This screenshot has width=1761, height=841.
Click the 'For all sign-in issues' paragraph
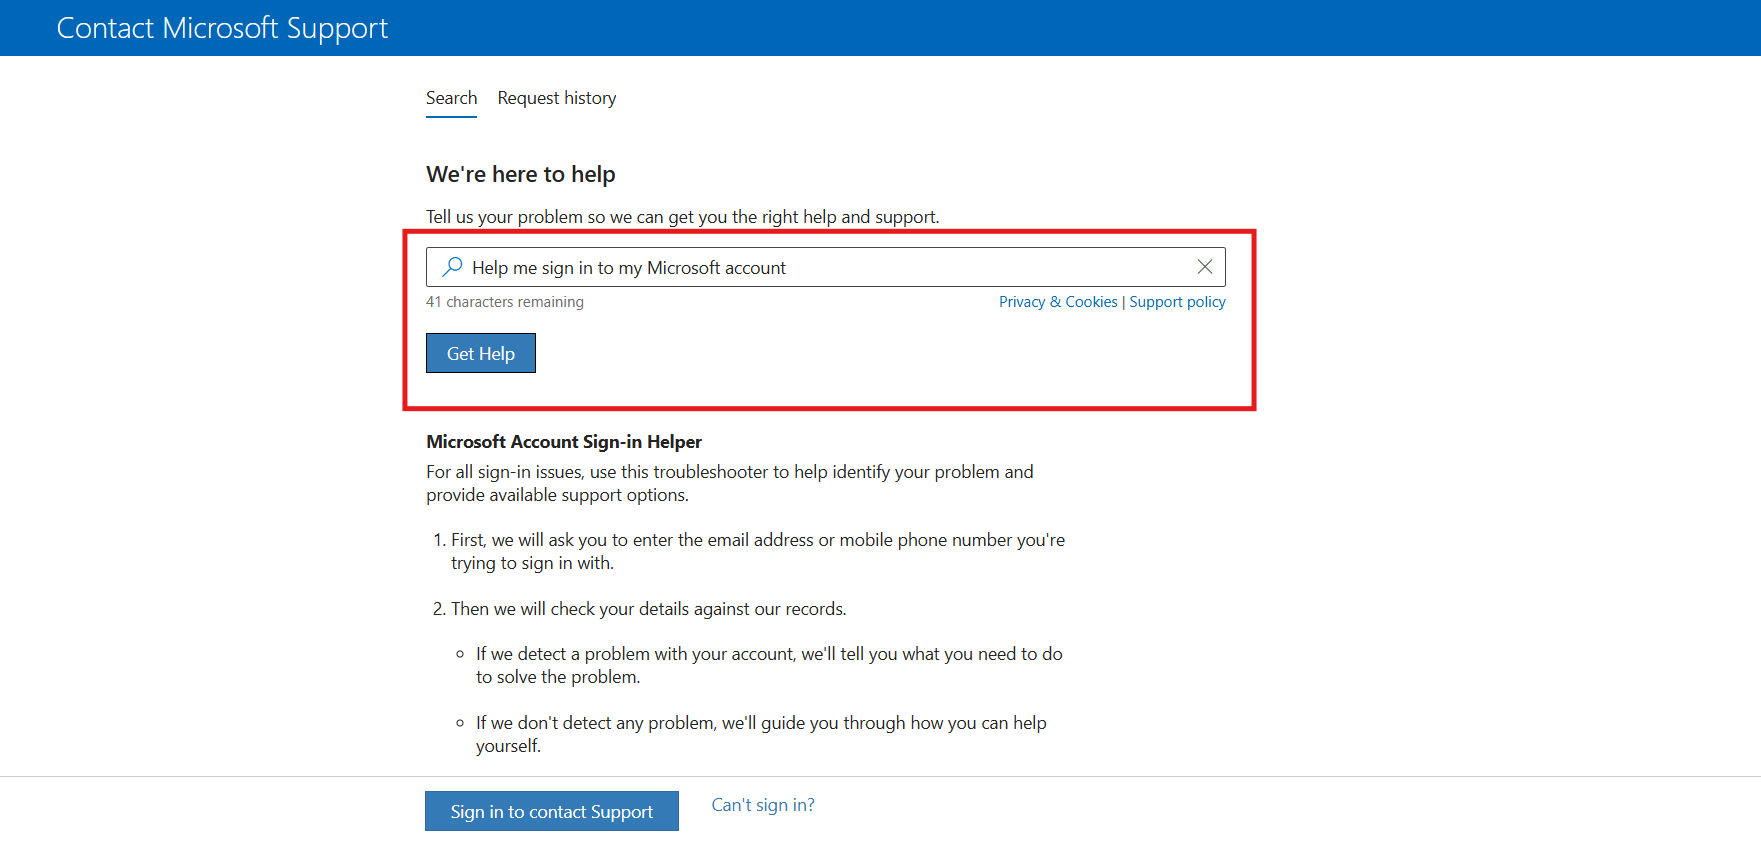coord(730,483)
